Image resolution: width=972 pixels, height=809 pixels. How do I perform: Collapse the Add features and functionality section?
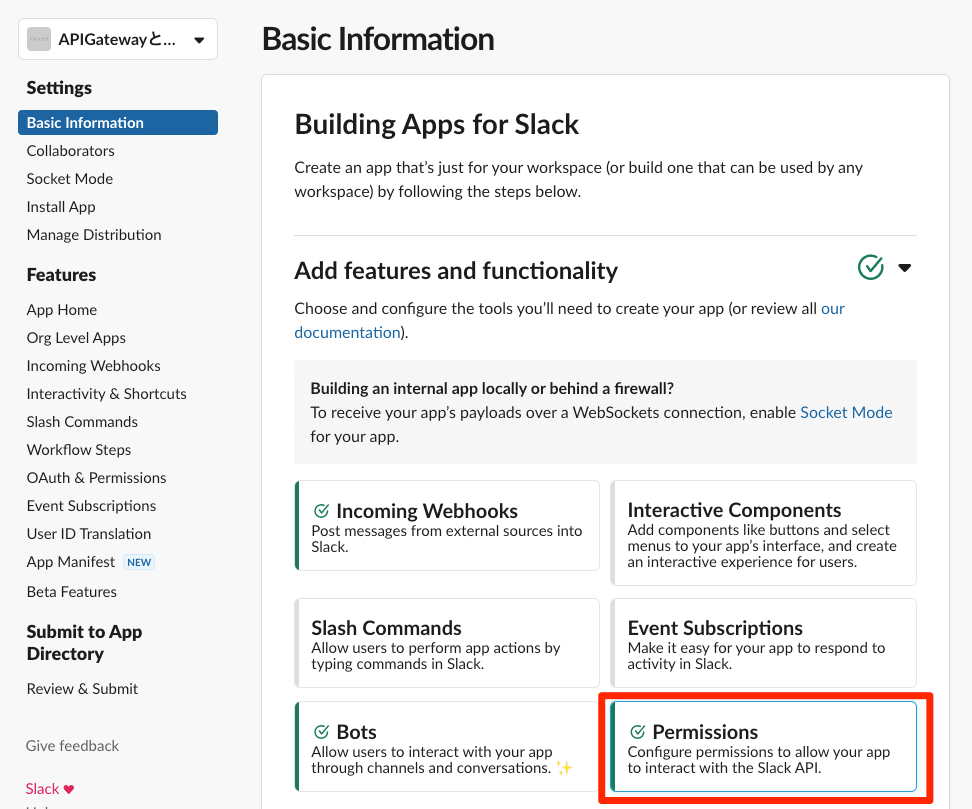905,268
